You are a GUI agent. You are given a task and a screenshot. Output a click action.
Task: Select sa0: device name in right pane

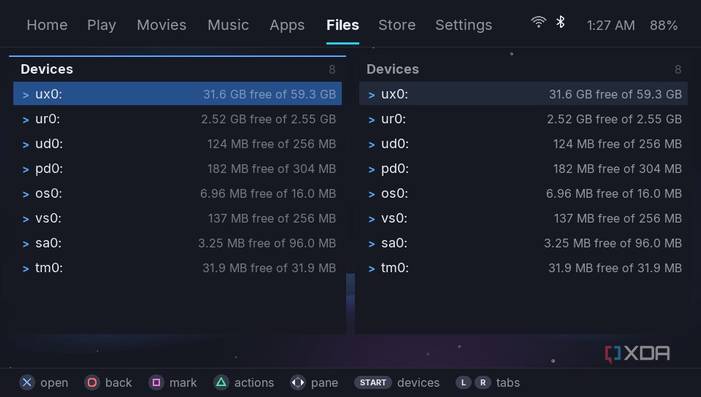(394, 243)
